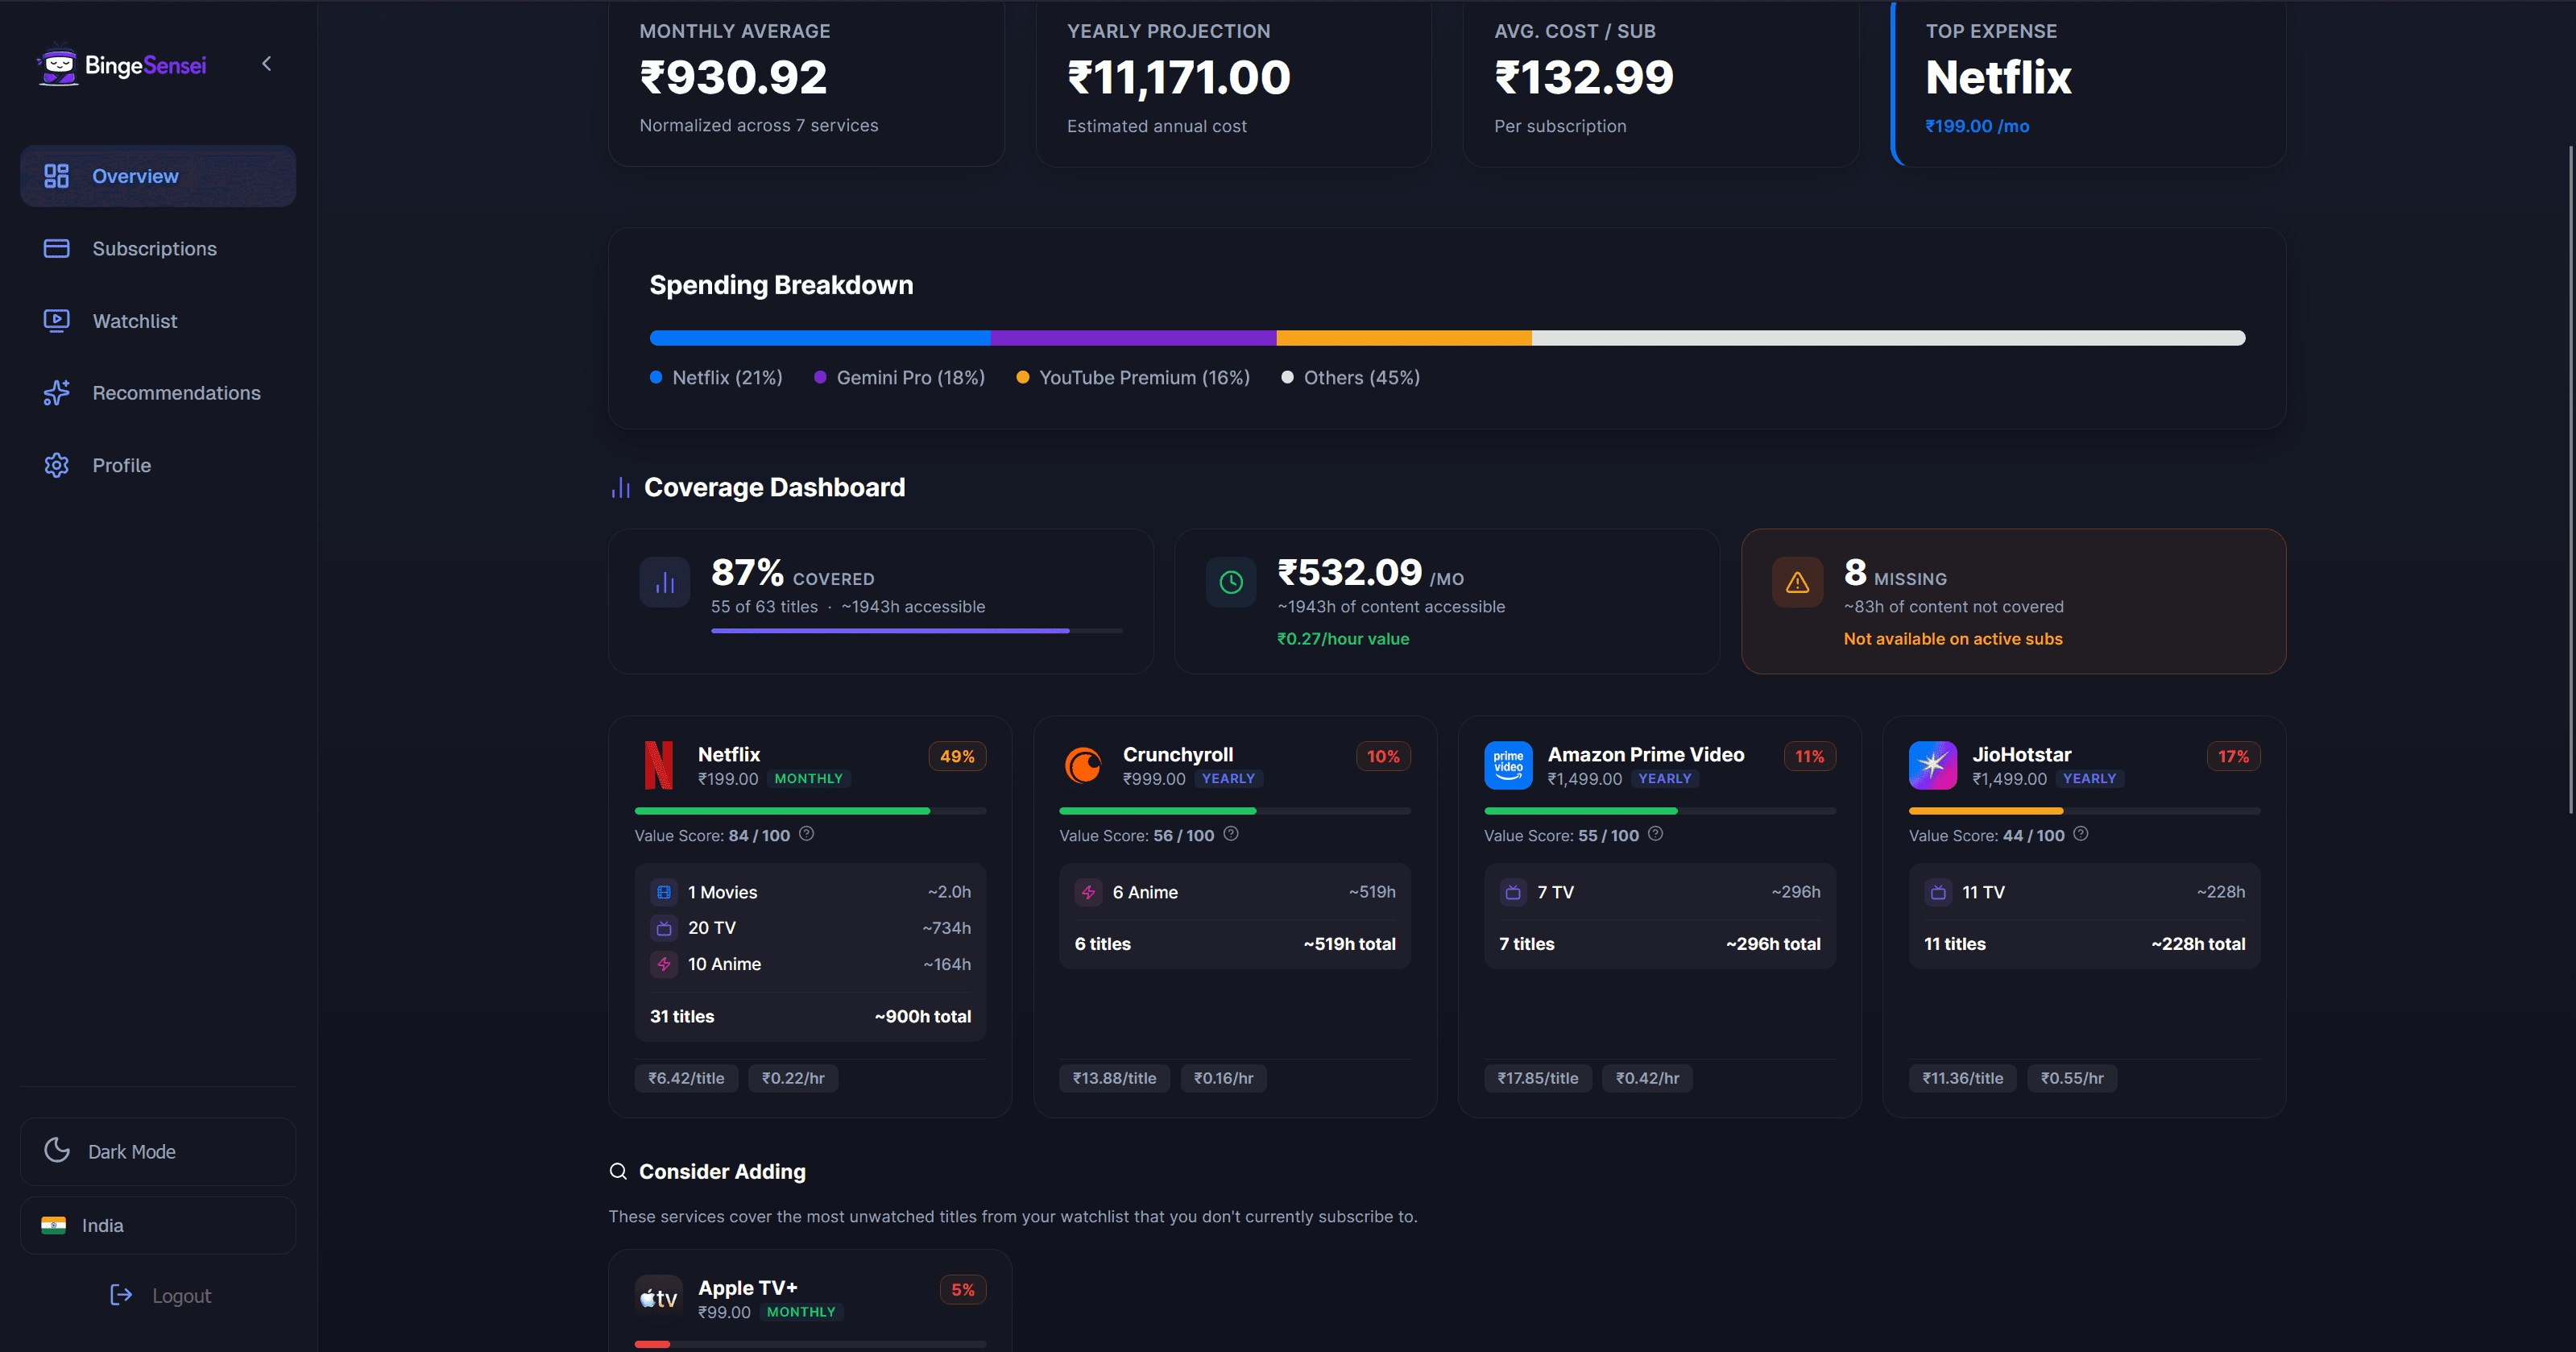Collapse the sidebar with the chevron arrow

pyautogui.click(x=266, y=64)
